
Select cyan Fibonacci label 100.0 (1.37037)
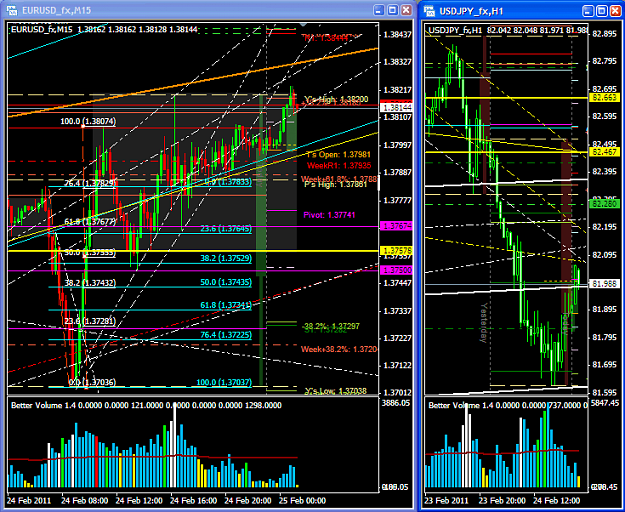(x=224, y=382)
